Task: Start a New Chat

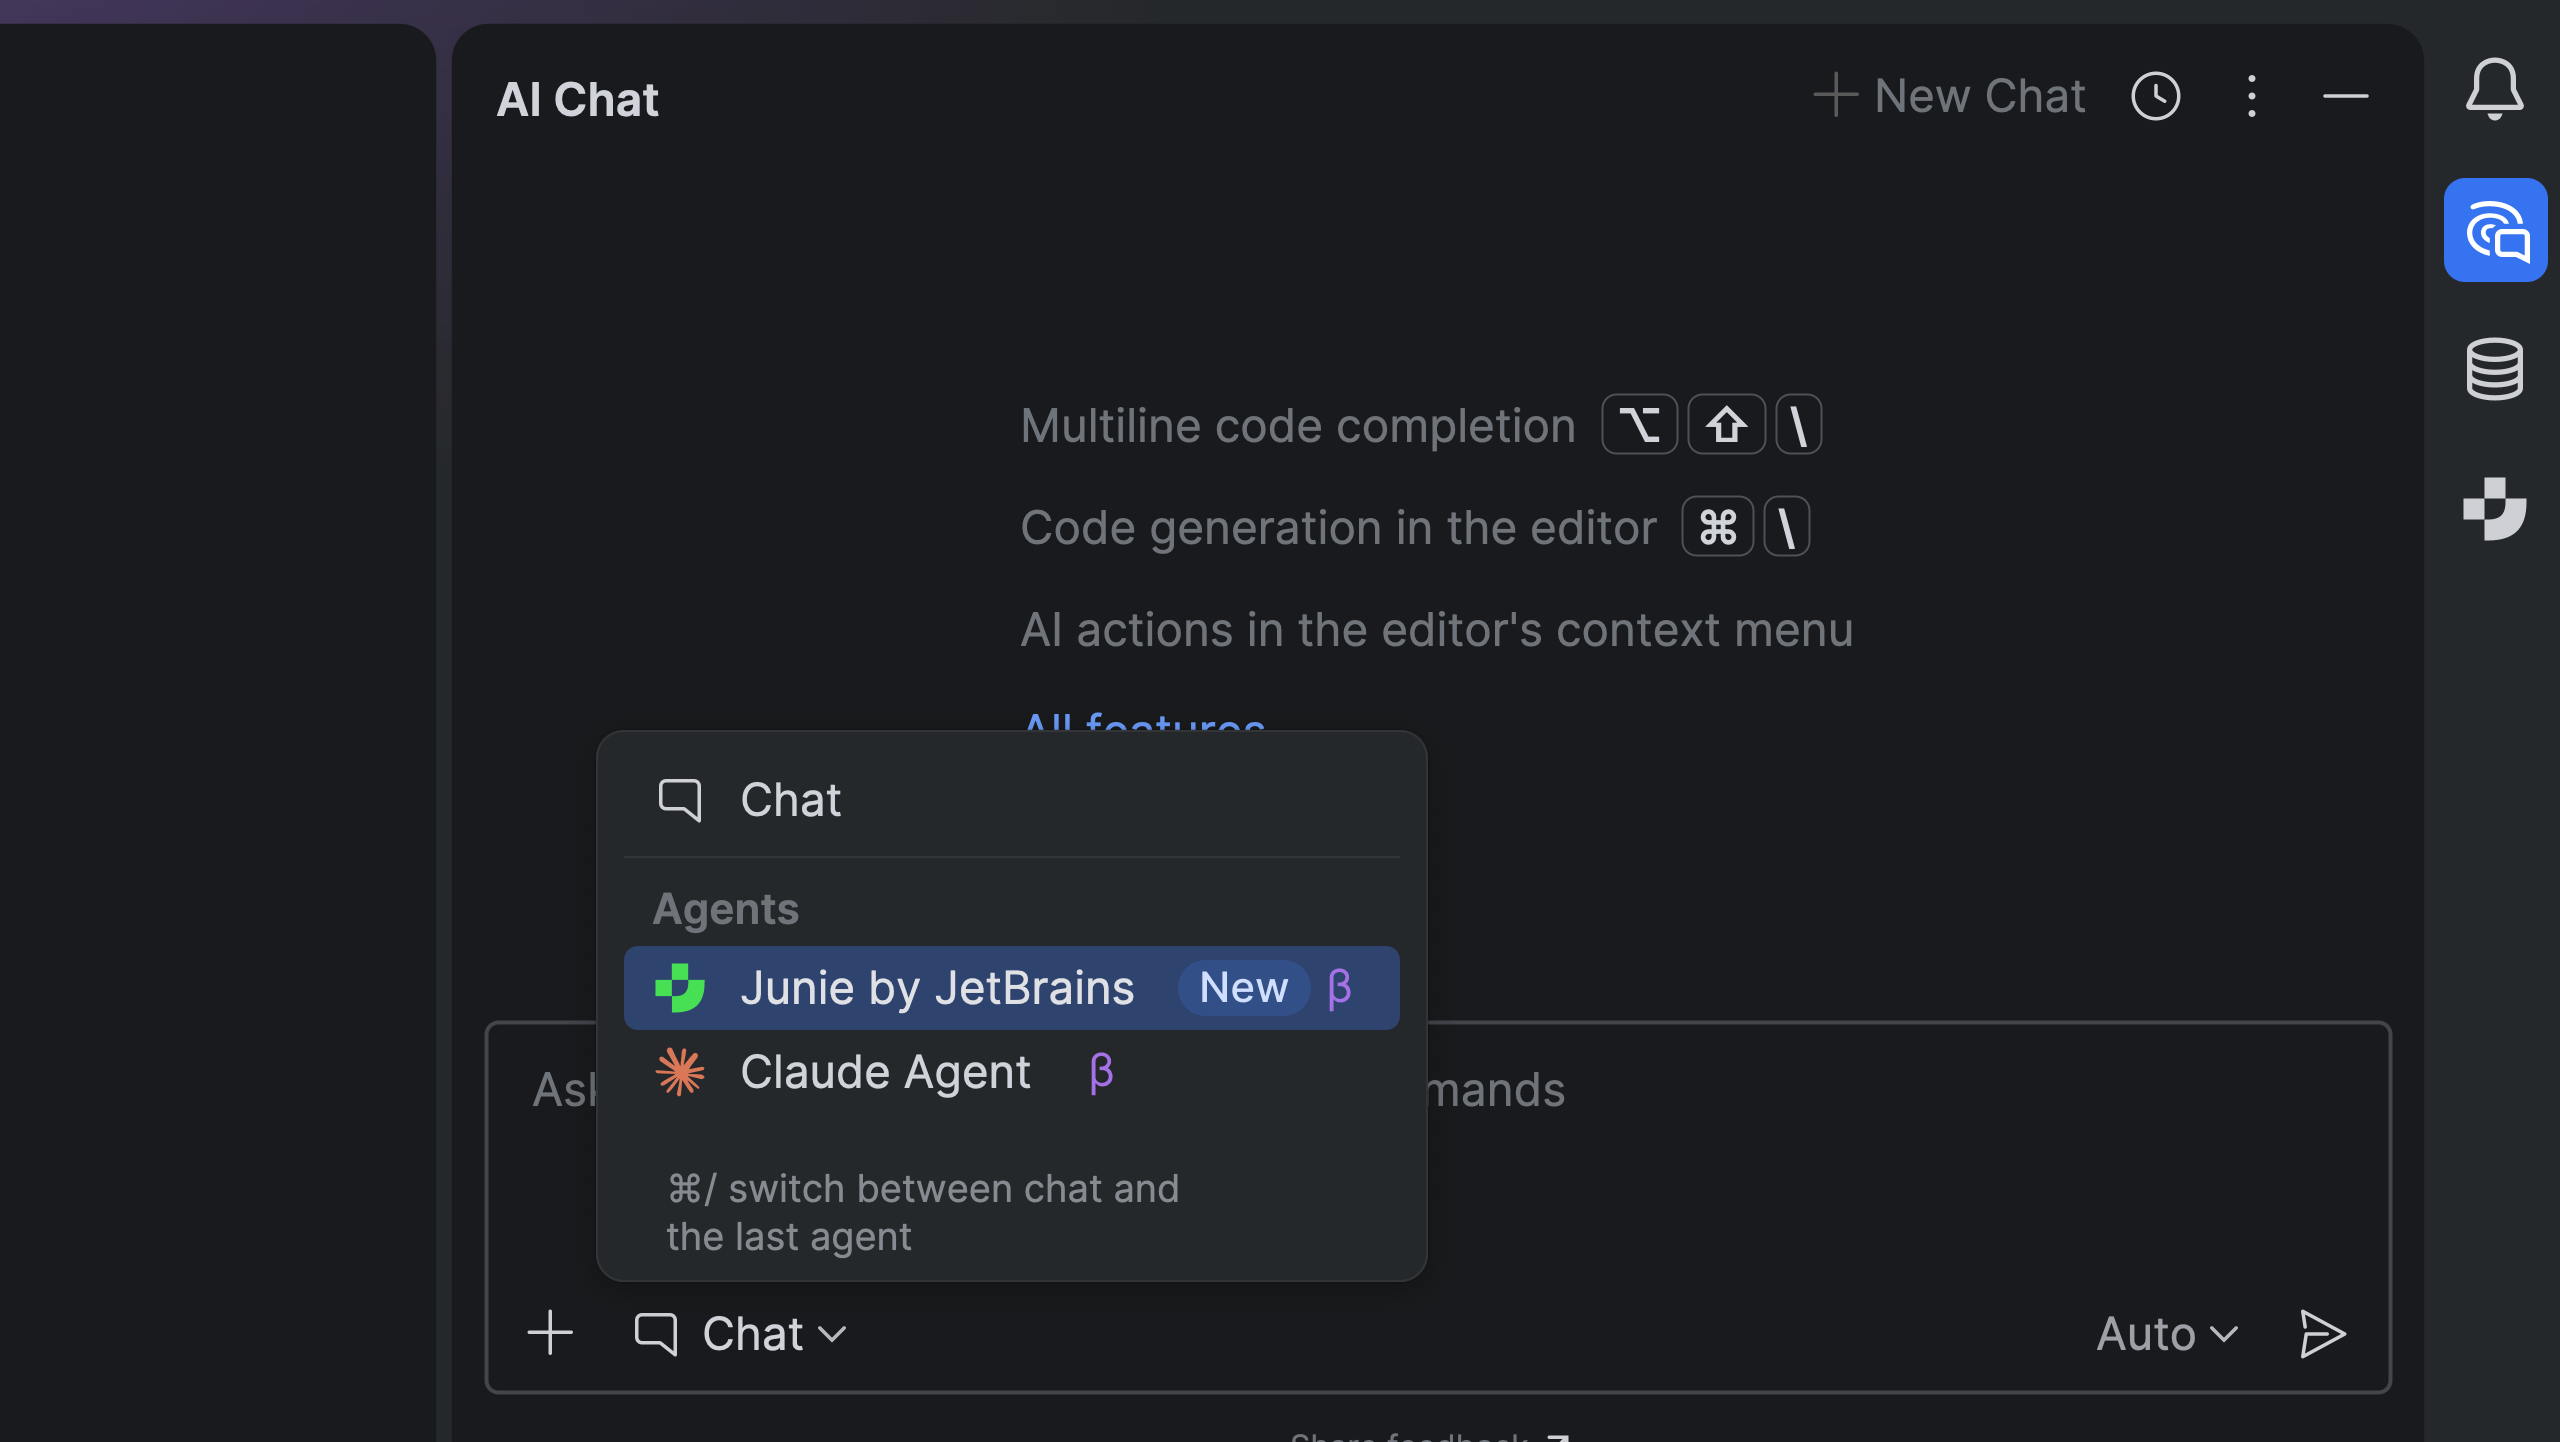Action: [x=1950, y=97]
